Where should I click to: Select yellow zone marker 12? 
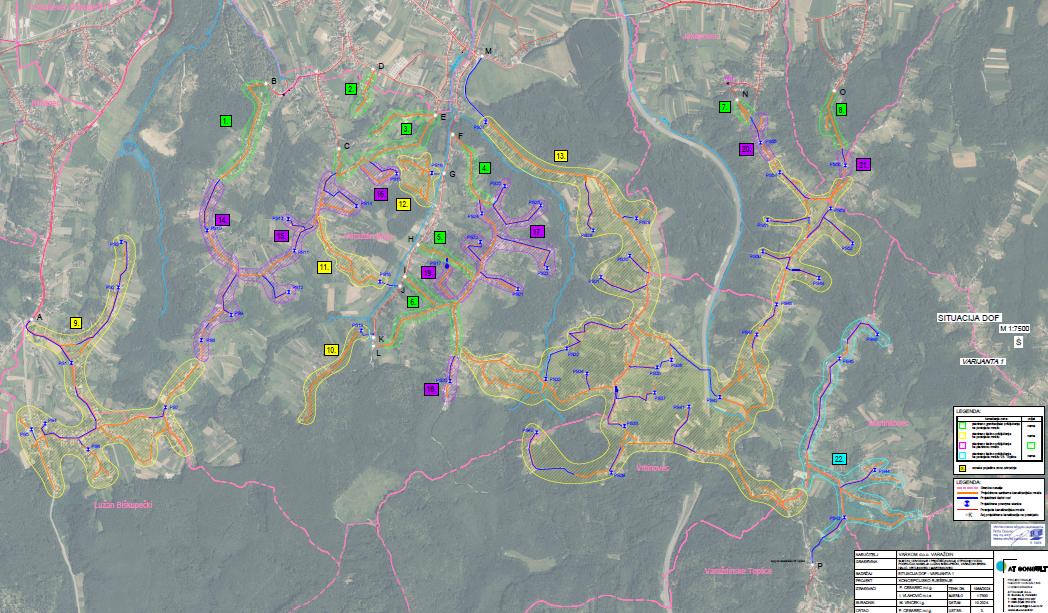point(403,205)
